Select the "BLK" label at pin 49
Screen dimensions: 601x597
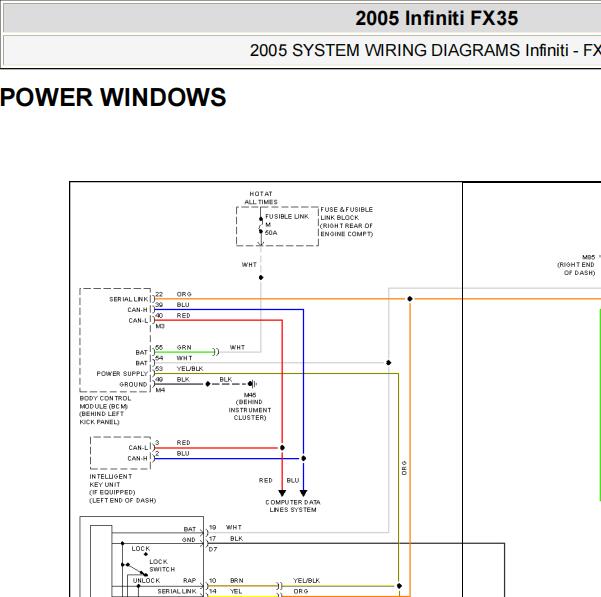[183, 379]
